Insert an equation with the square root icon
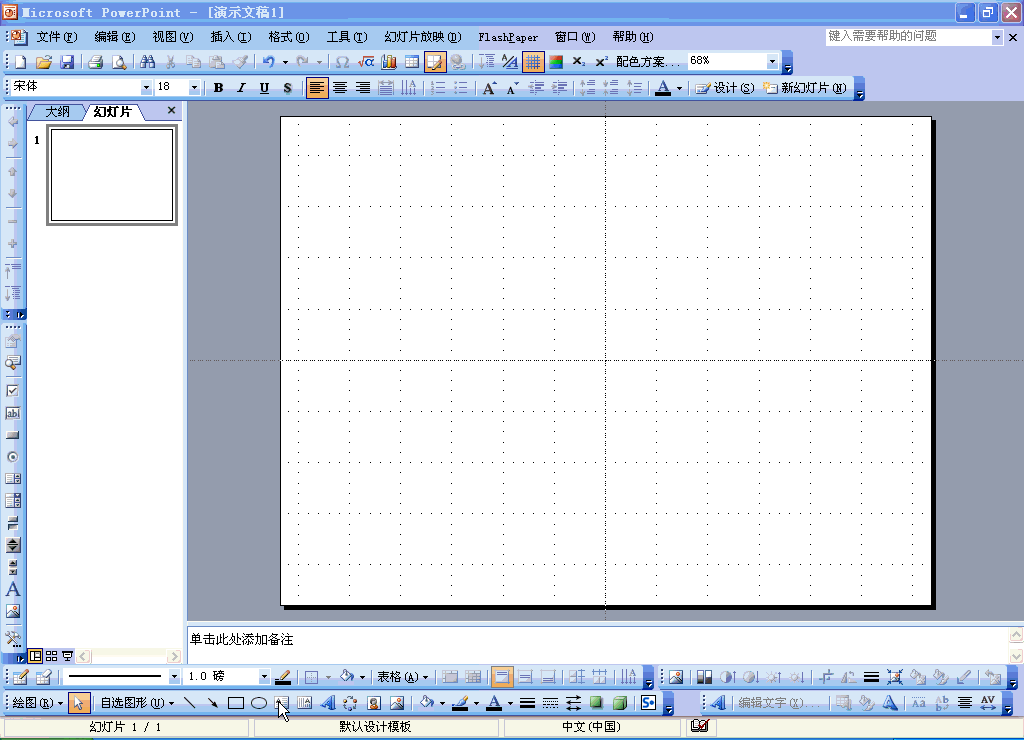 coord(366,62)
